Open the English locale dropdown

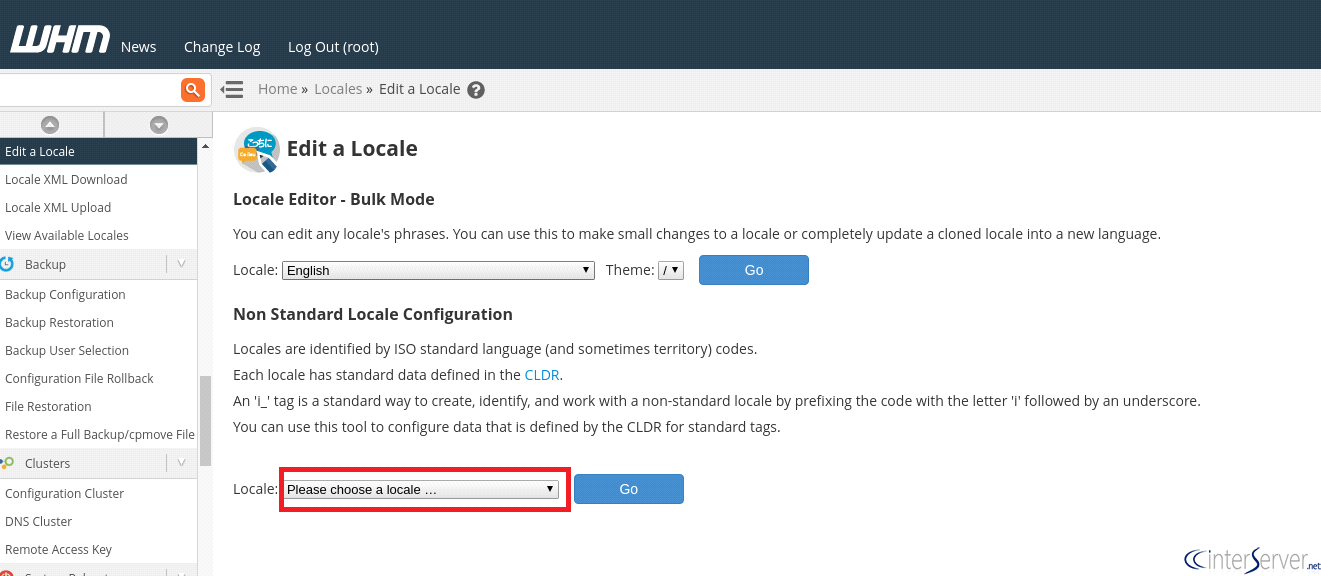(439, 270)
